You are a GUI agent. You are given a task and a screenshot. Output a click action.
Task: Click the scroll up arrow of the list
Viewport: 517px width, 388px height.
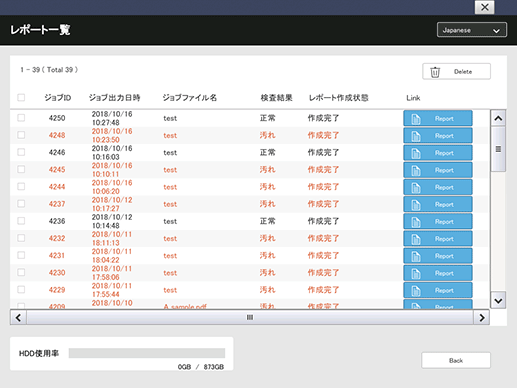(498, 118)
